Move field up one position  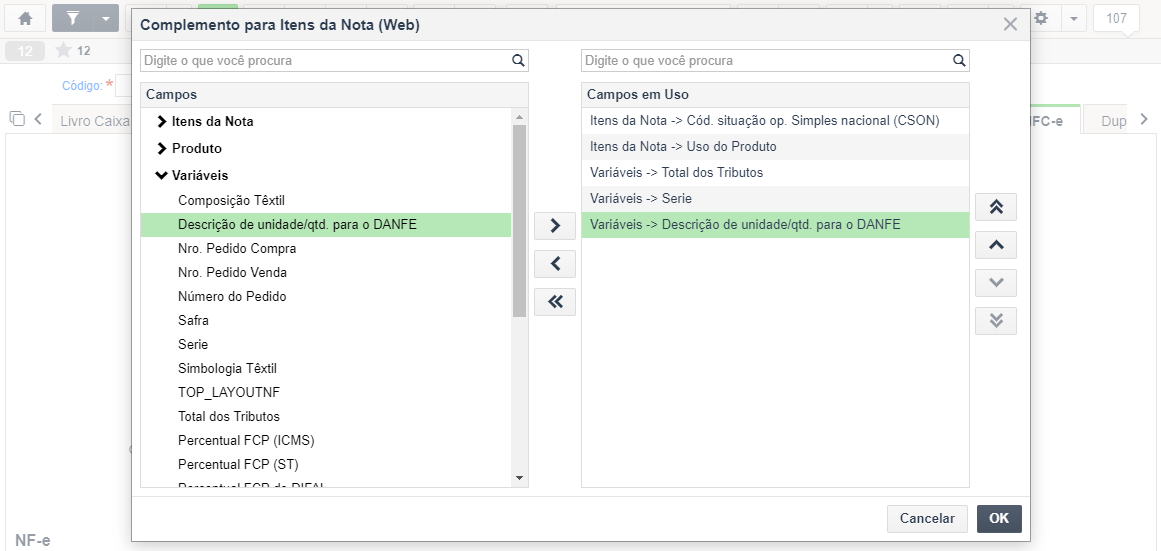tap(996, 245)
